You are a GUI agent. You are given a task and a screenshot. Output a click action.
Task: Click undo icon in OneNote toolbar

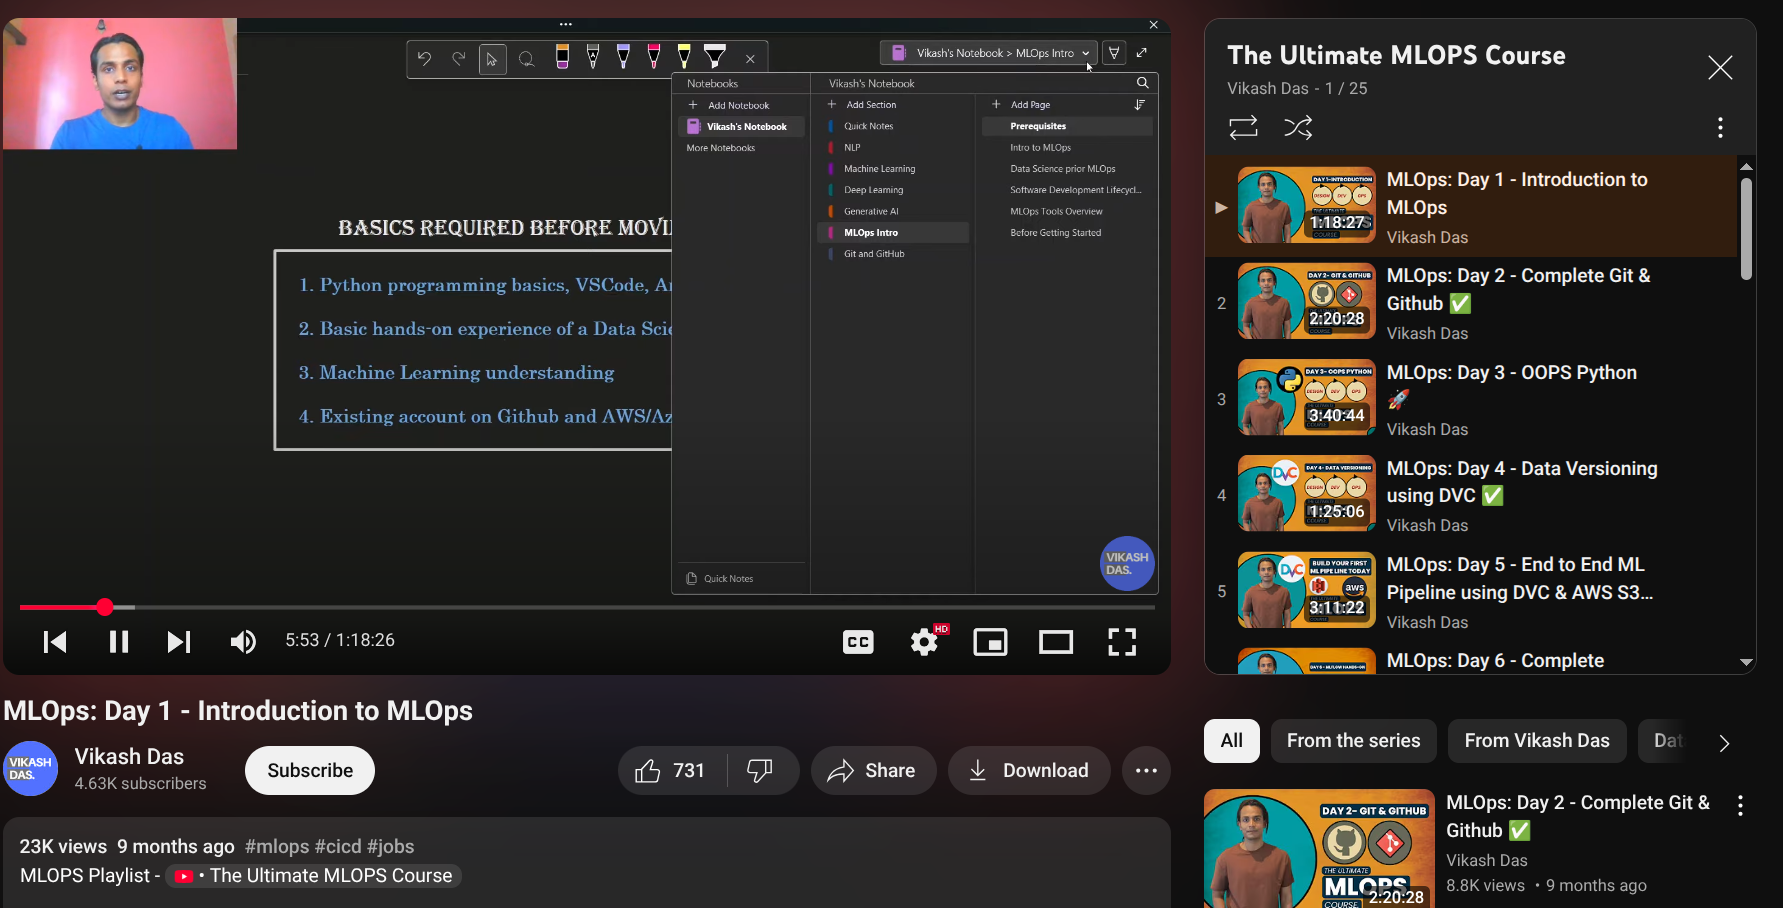[424, 59]
